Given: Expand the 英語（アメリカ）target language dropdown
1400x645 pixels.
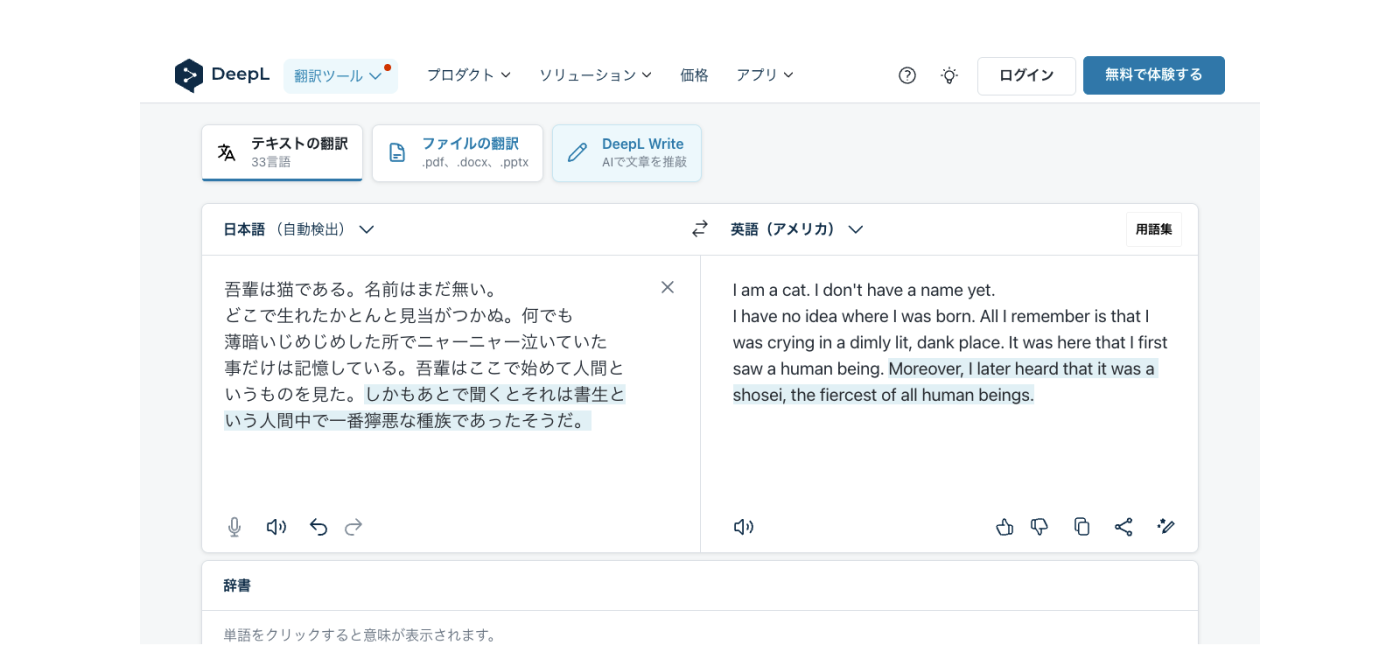Looking at the screenshot, I should 796,229.
